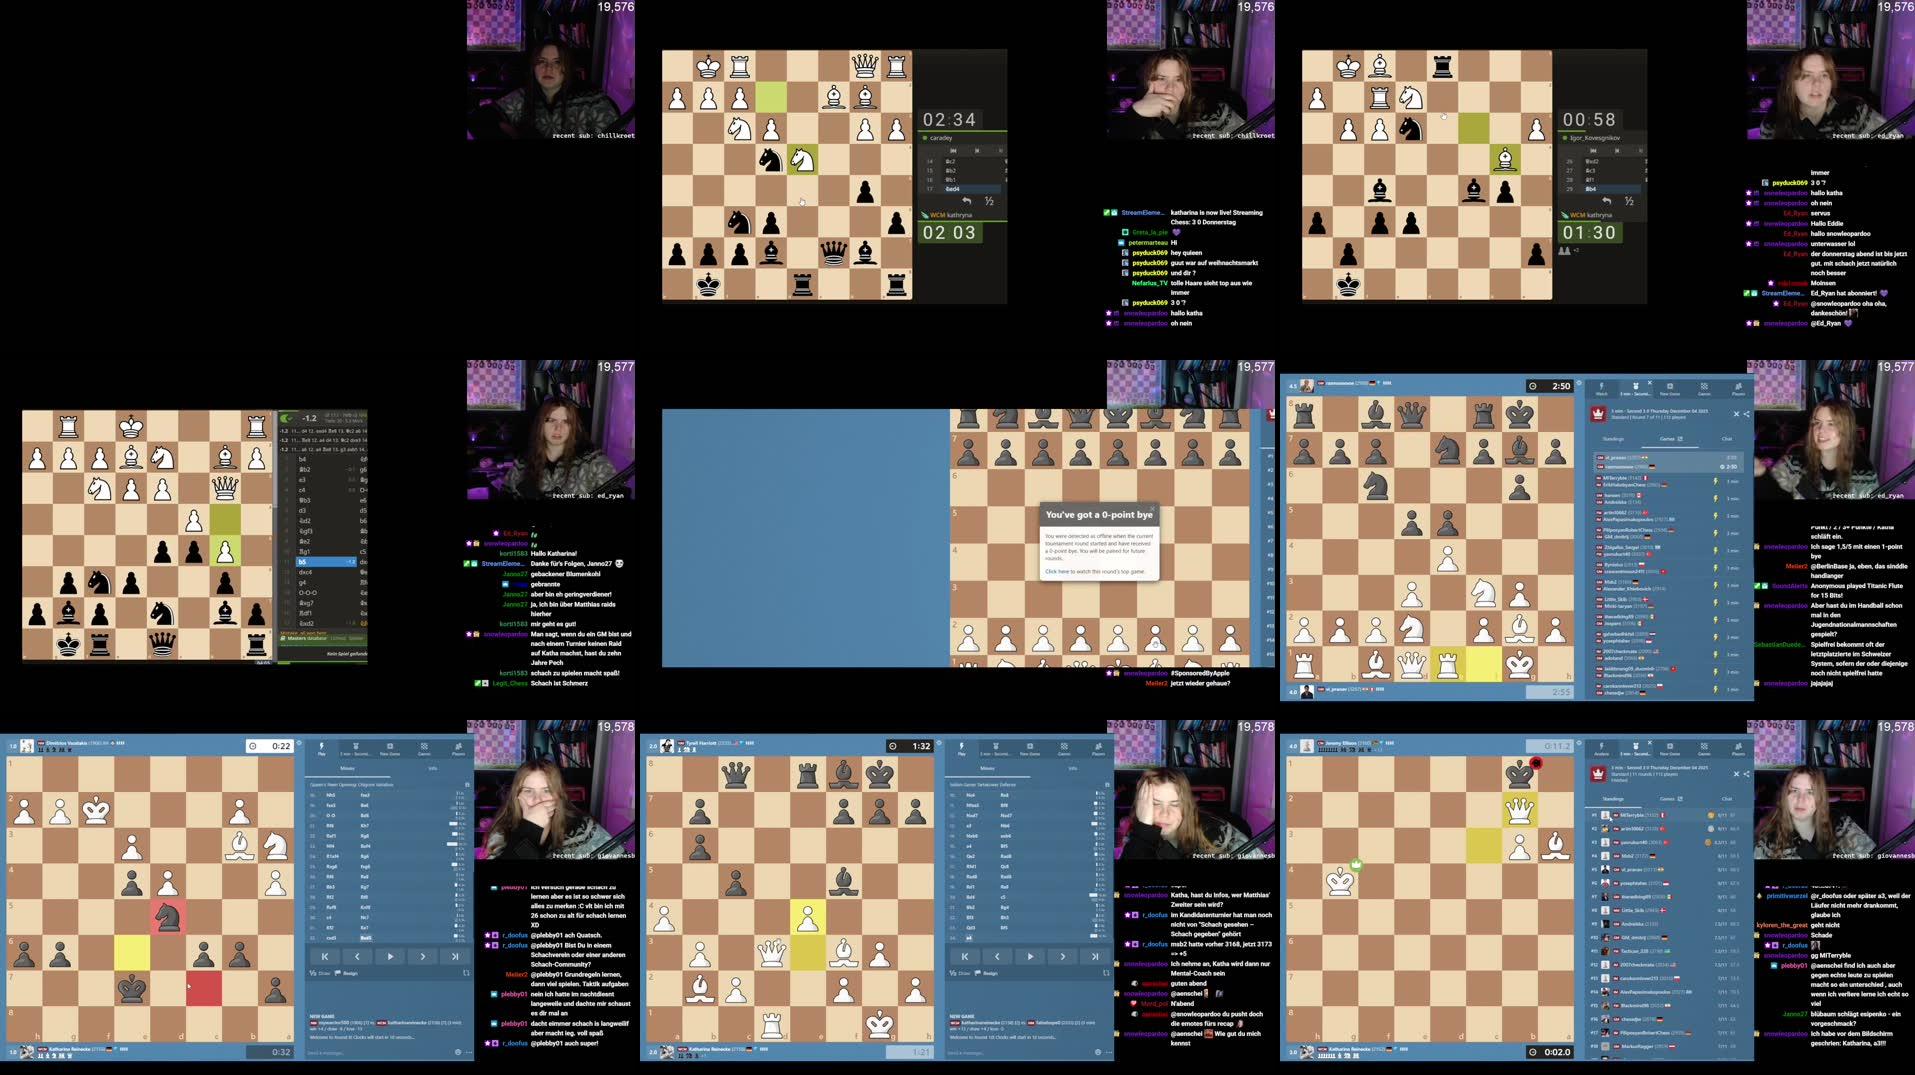Click the share icon in the tournament header

tap(1747, 414)
